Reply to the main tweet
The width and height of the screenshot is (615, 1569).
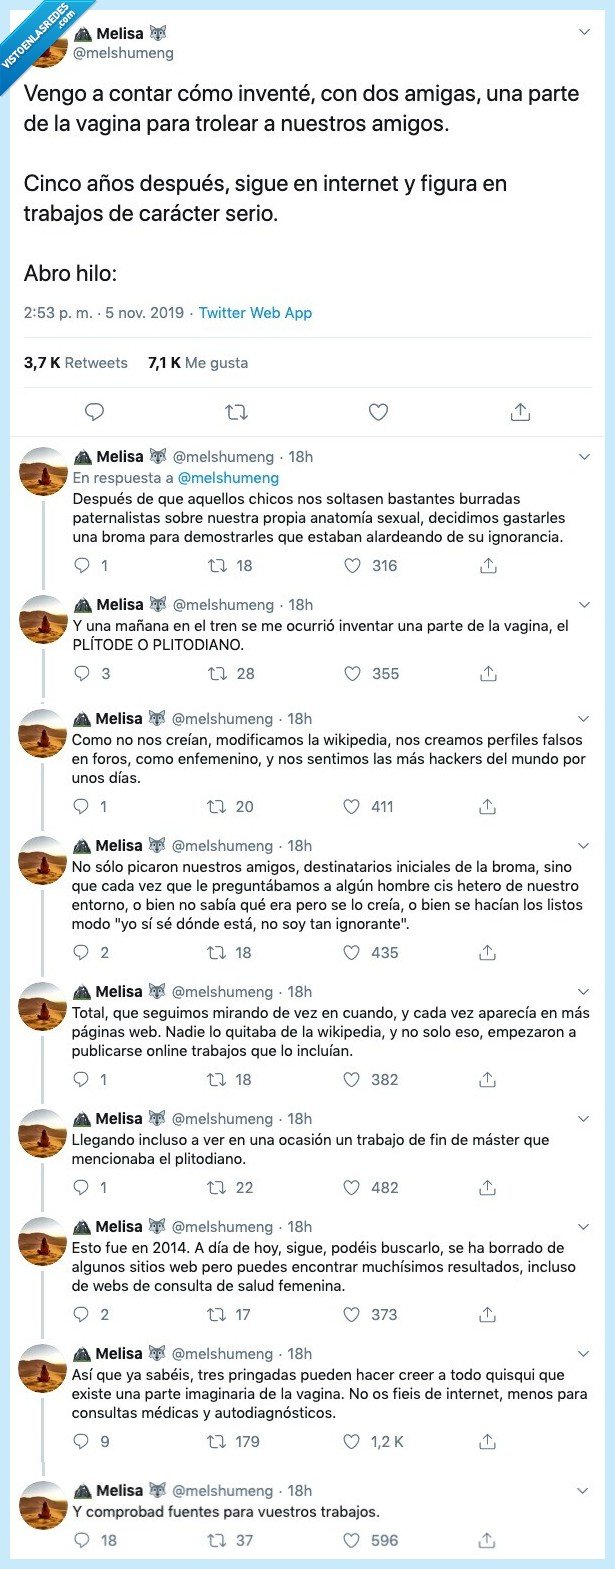click(x=94, y=411)
